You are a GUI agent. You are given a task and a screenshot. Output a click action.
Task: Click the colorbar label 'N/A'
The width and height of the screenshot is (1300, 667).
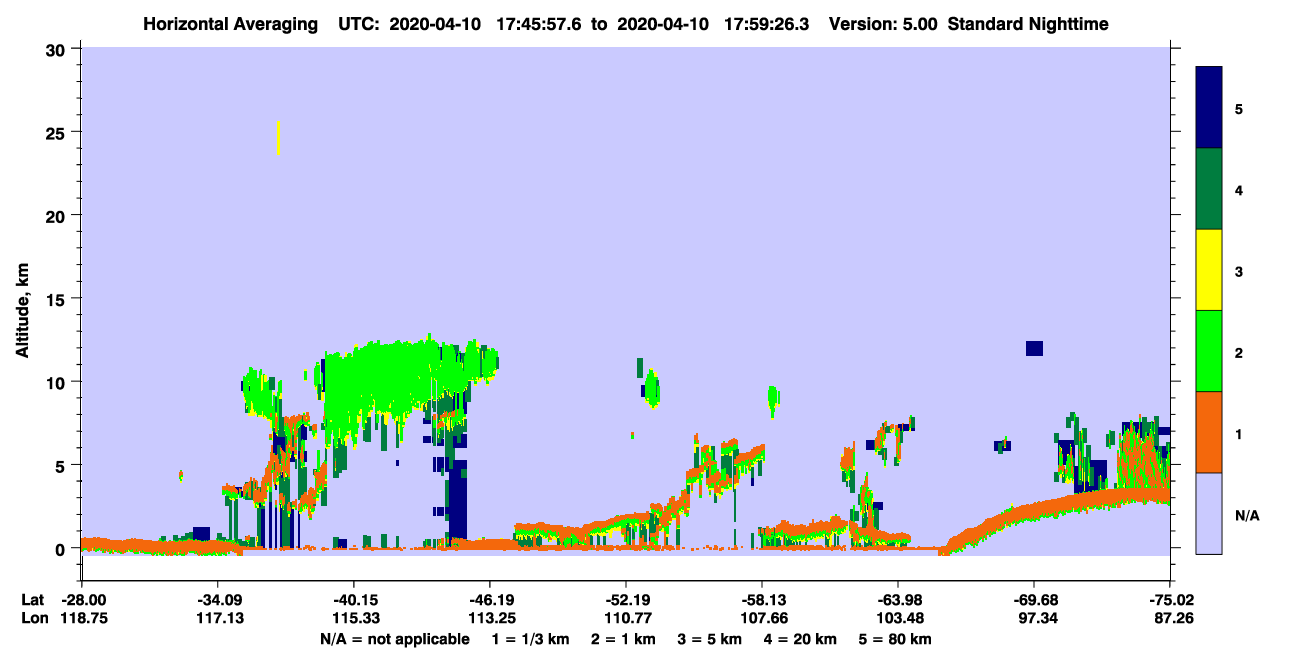1246,516
